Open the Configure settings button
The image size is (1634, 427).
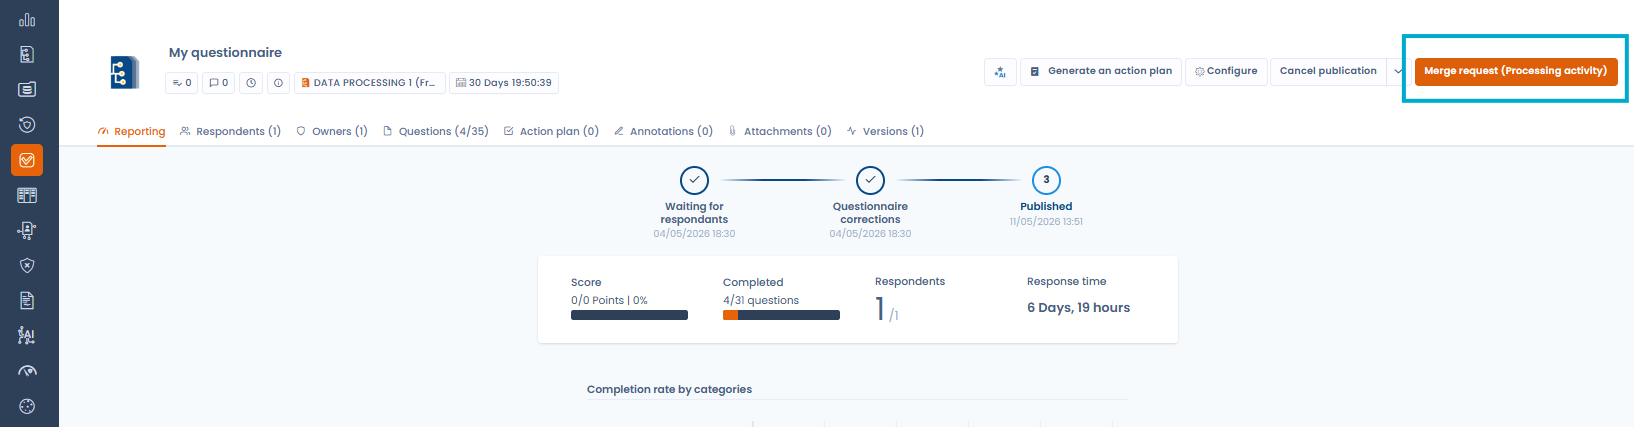pyautogui.click(x=1226, y=72)
